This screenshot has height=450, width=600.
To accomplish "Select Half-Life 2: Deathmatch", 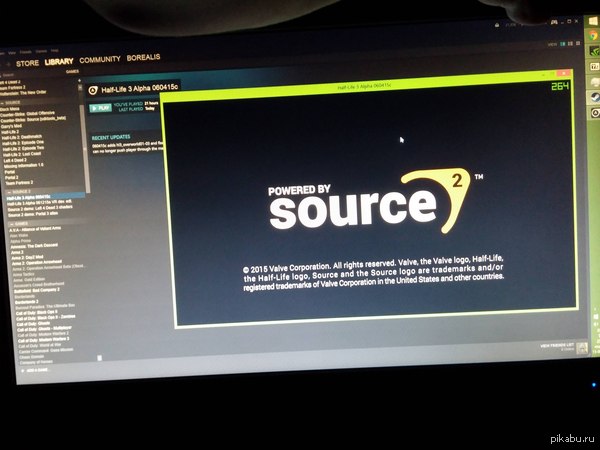I will click(x=22, y=137).
